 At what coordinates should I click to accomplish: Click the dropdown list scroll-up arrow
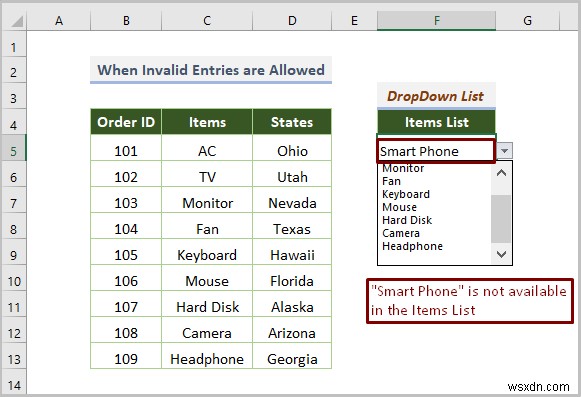pyautogui.click(x=501, y=173)
